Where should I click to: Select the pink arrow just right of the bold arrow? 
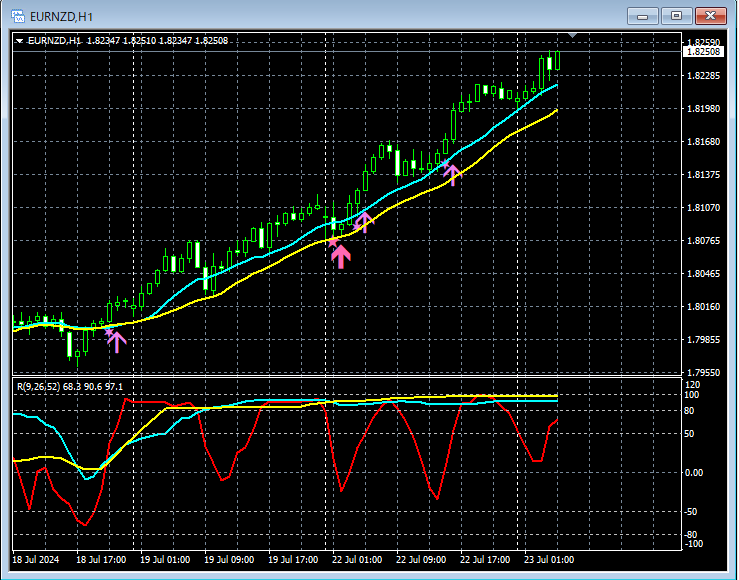365,222
